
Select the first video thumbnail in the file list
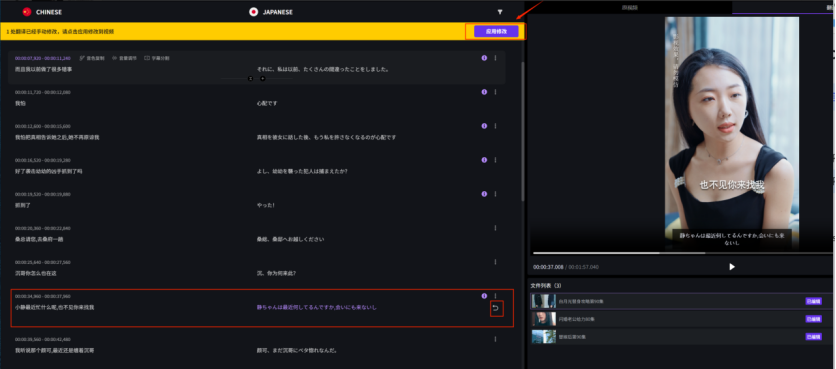(544, 301)
